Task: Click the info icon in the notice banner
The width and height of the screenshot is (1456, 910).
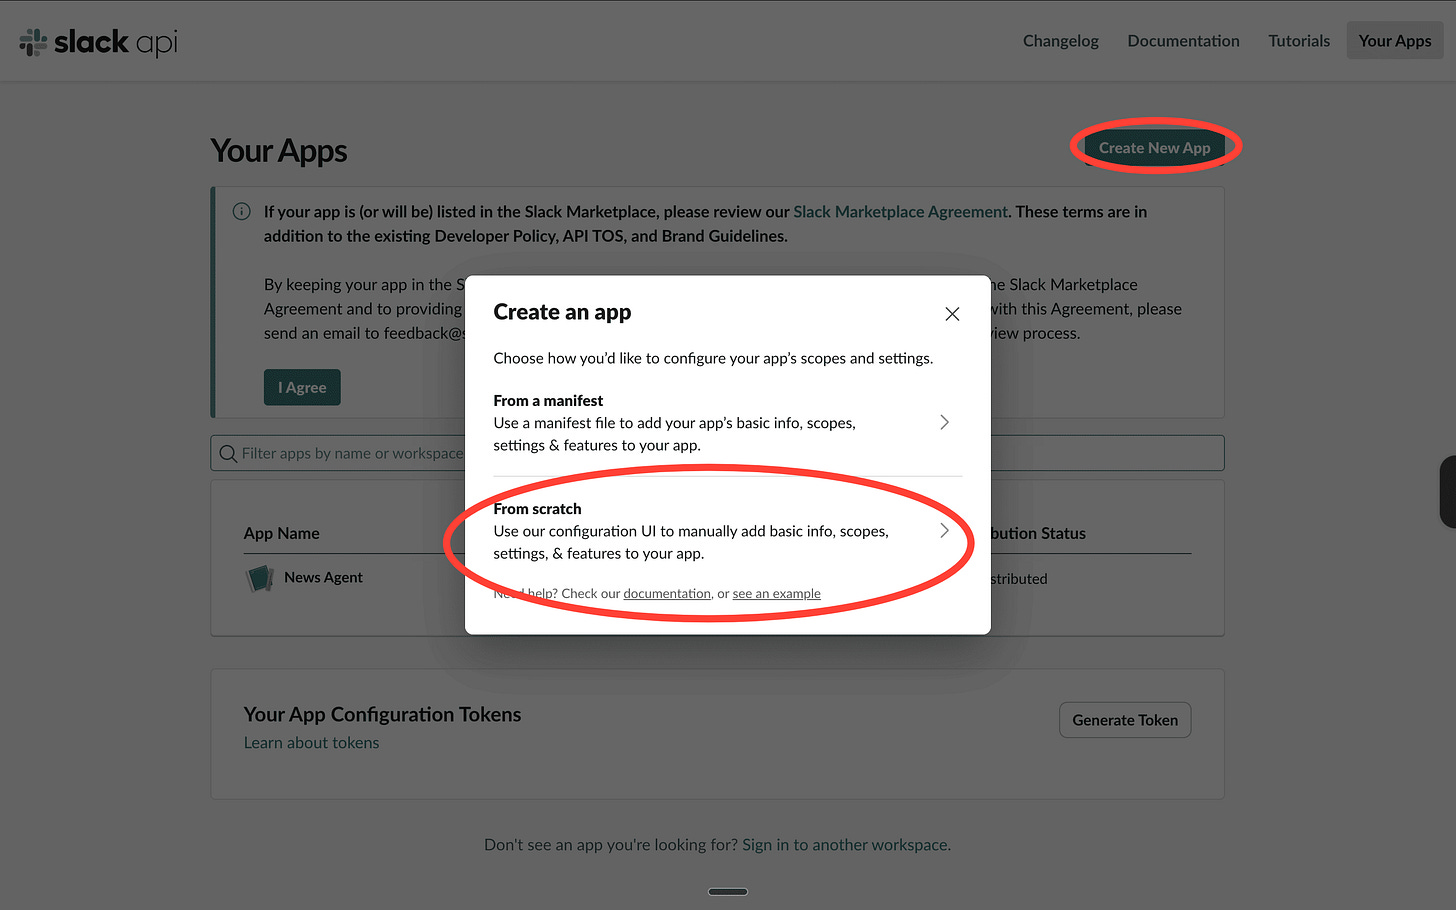Action: [x=241, y=212]
